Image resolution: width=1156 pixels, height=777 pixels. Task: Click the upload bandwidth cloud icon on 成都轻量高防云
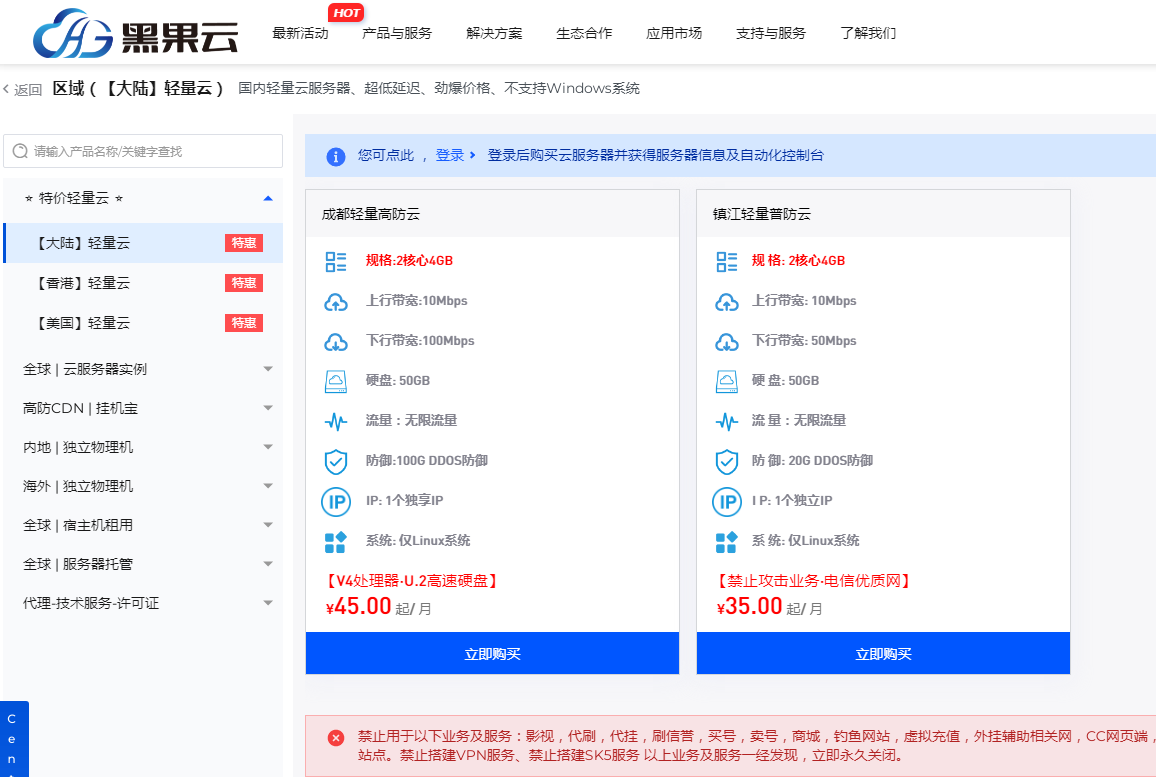336,301
